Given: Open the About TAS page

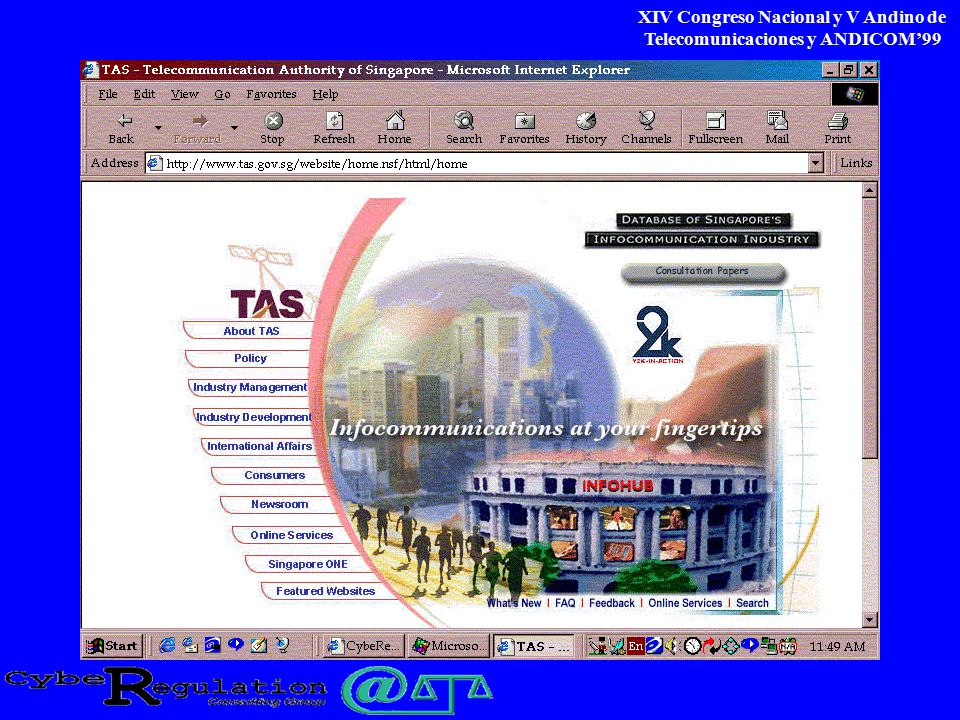Looking at the screenshot, I should coord(251,331).
